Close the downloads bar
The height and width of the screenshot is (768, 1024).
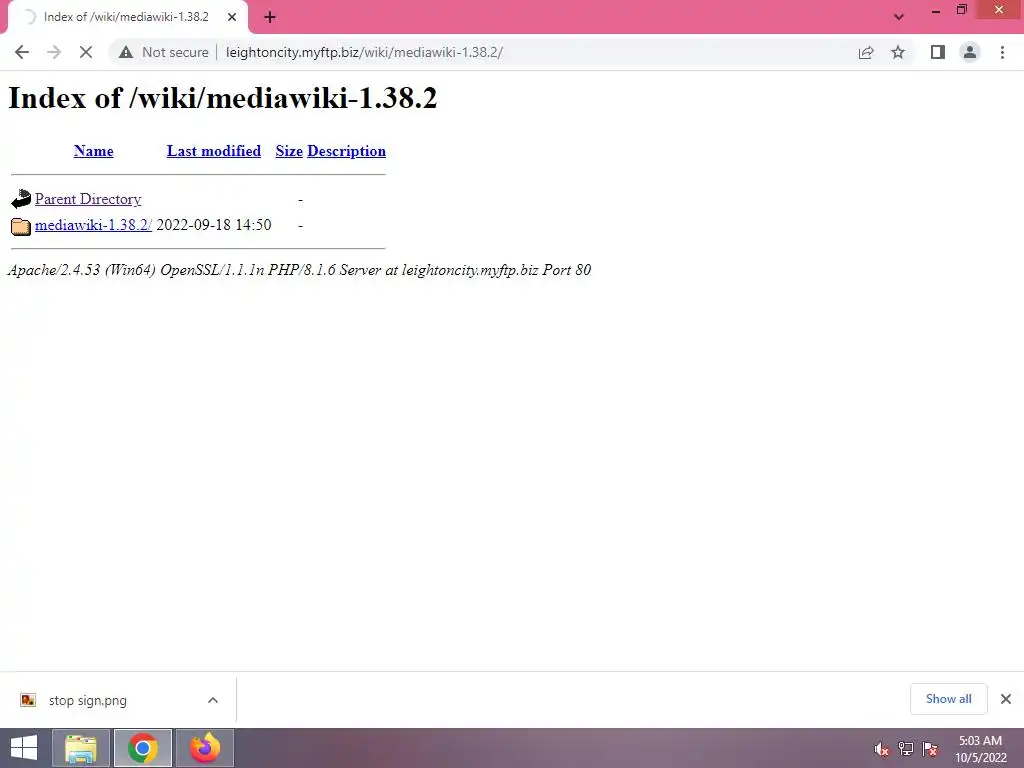pyautogui.click(x=1006, y=699)
